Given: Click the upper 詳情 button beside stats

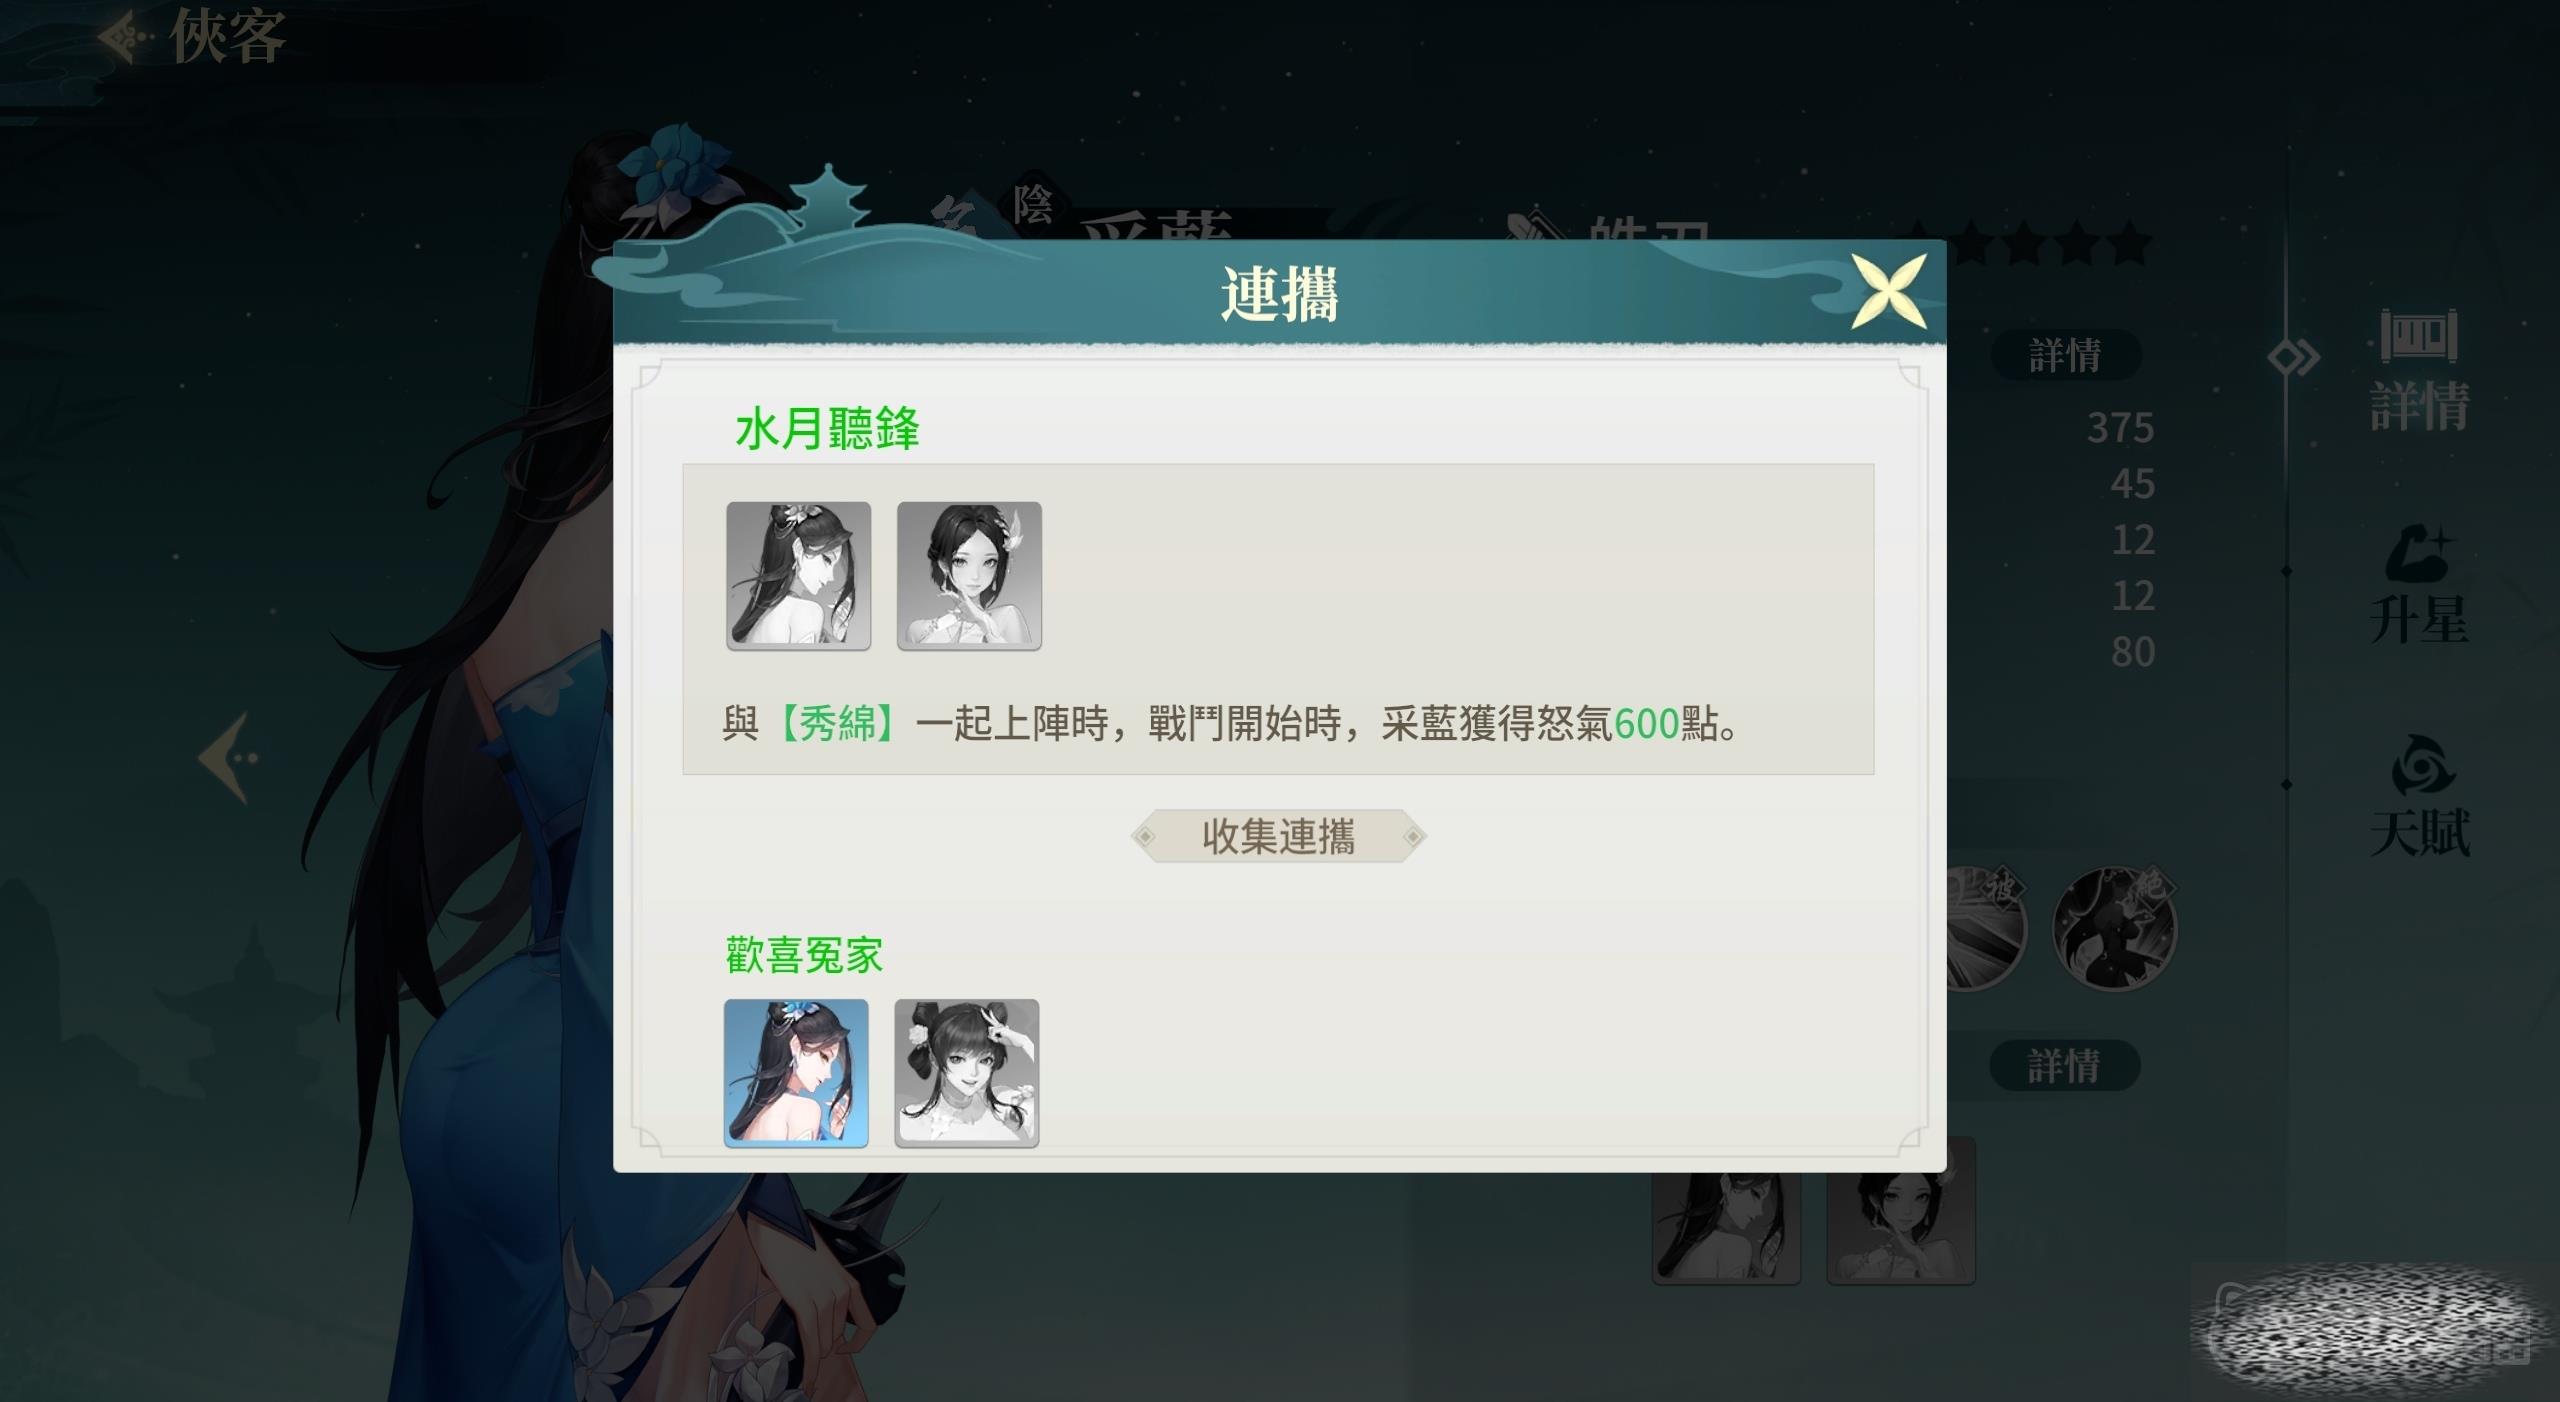Looking at the screenshot, I should coord(2065,355).
